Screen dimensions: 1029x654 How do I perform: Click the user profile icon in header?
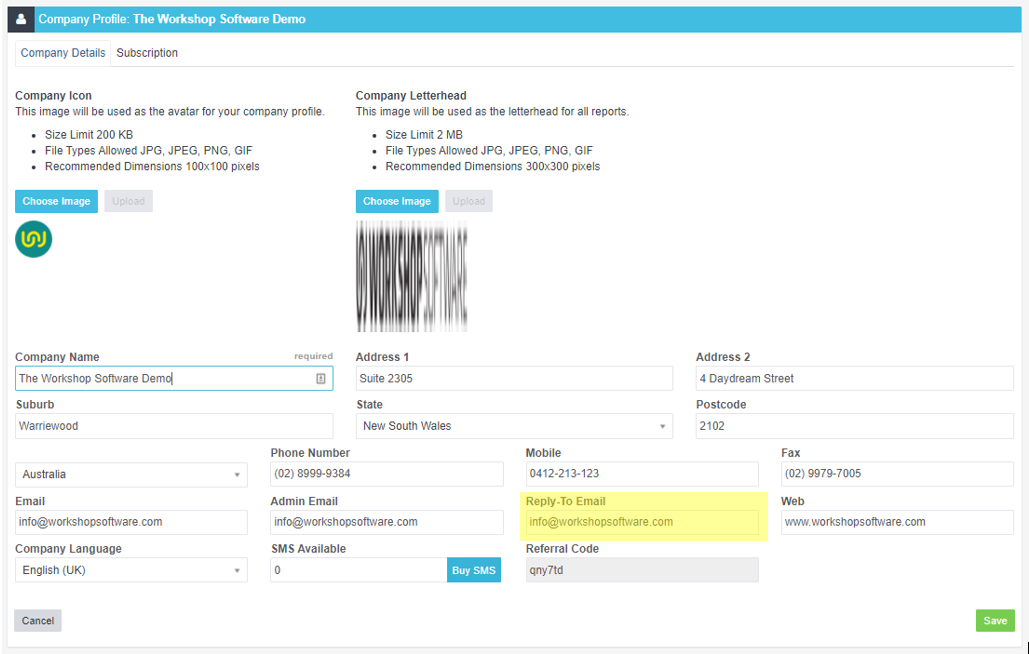(x=22, y=19)
